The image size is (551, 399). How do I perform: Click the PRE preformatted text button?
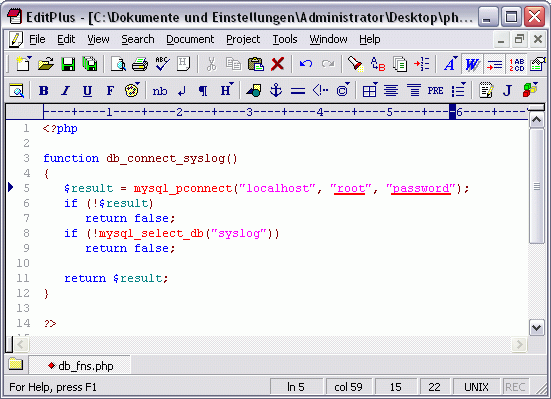[435, 91]
